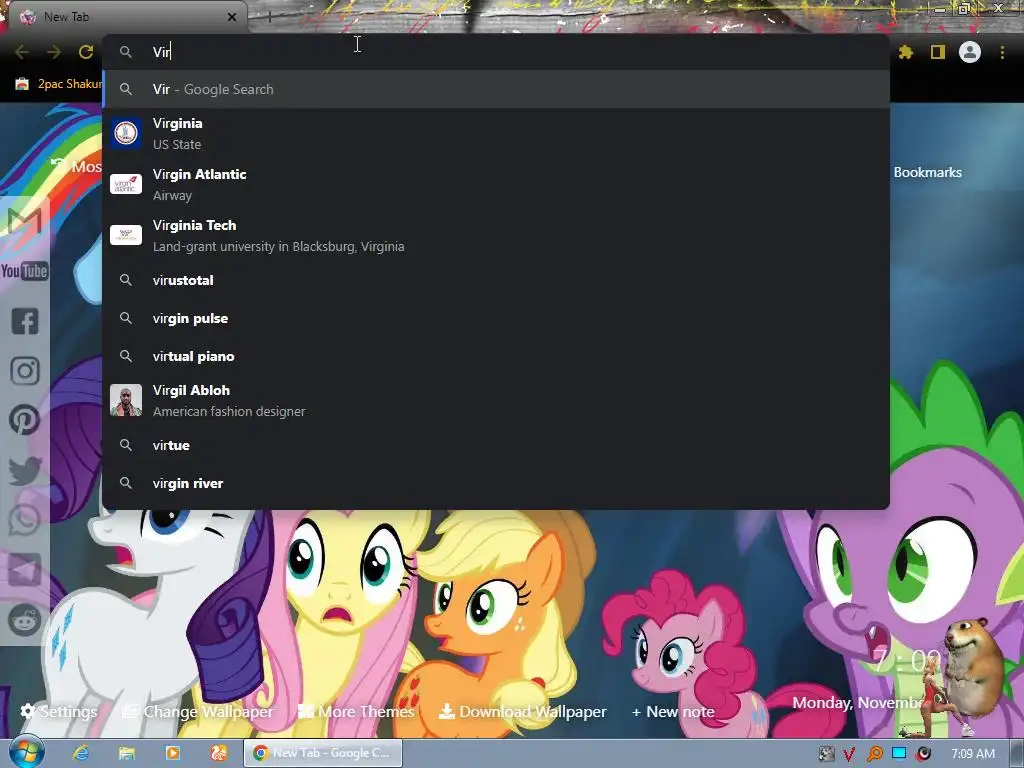The image size is (1024, 768).
Task: Click the More Themes button
Action: [356, 711]
